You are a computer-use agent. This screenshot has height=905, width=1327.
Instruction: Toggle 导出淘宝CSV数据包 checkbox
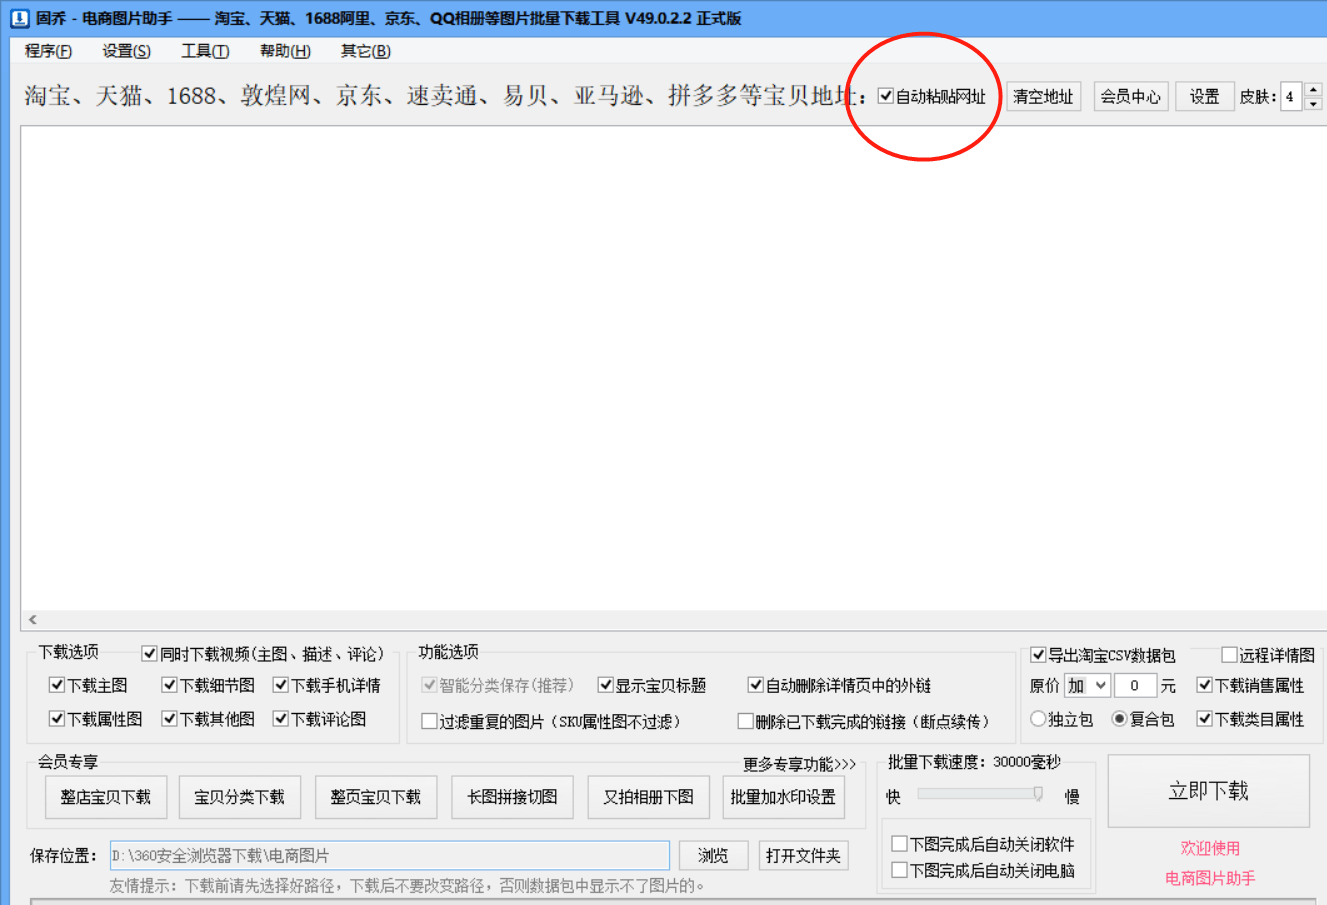click(1038, 655)
